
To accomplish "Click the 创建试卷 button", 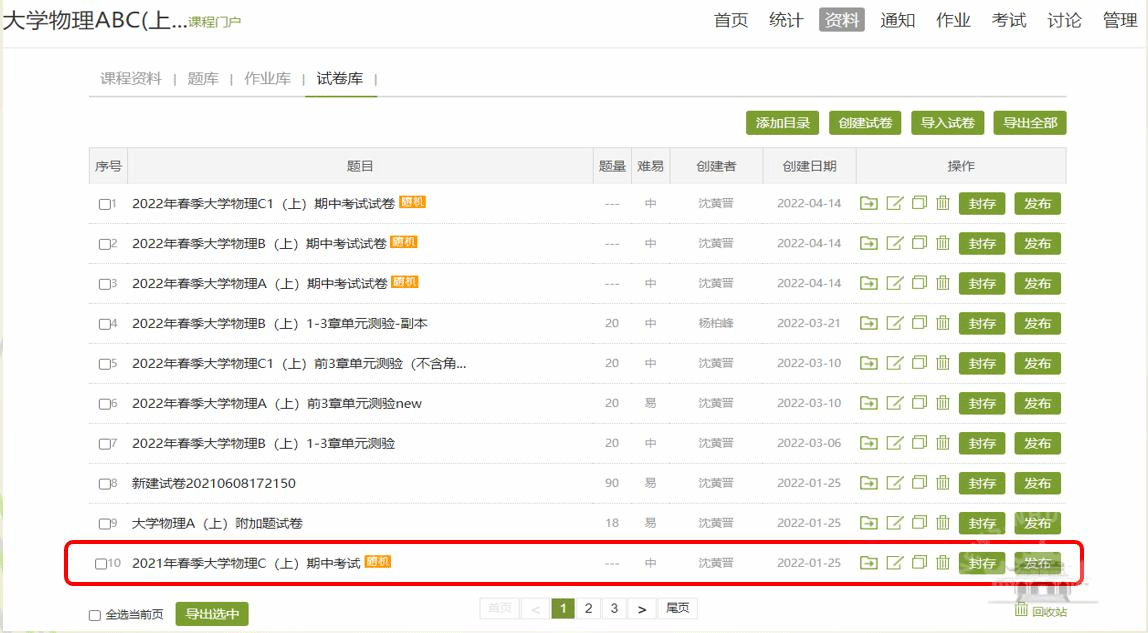I will 865,123.
